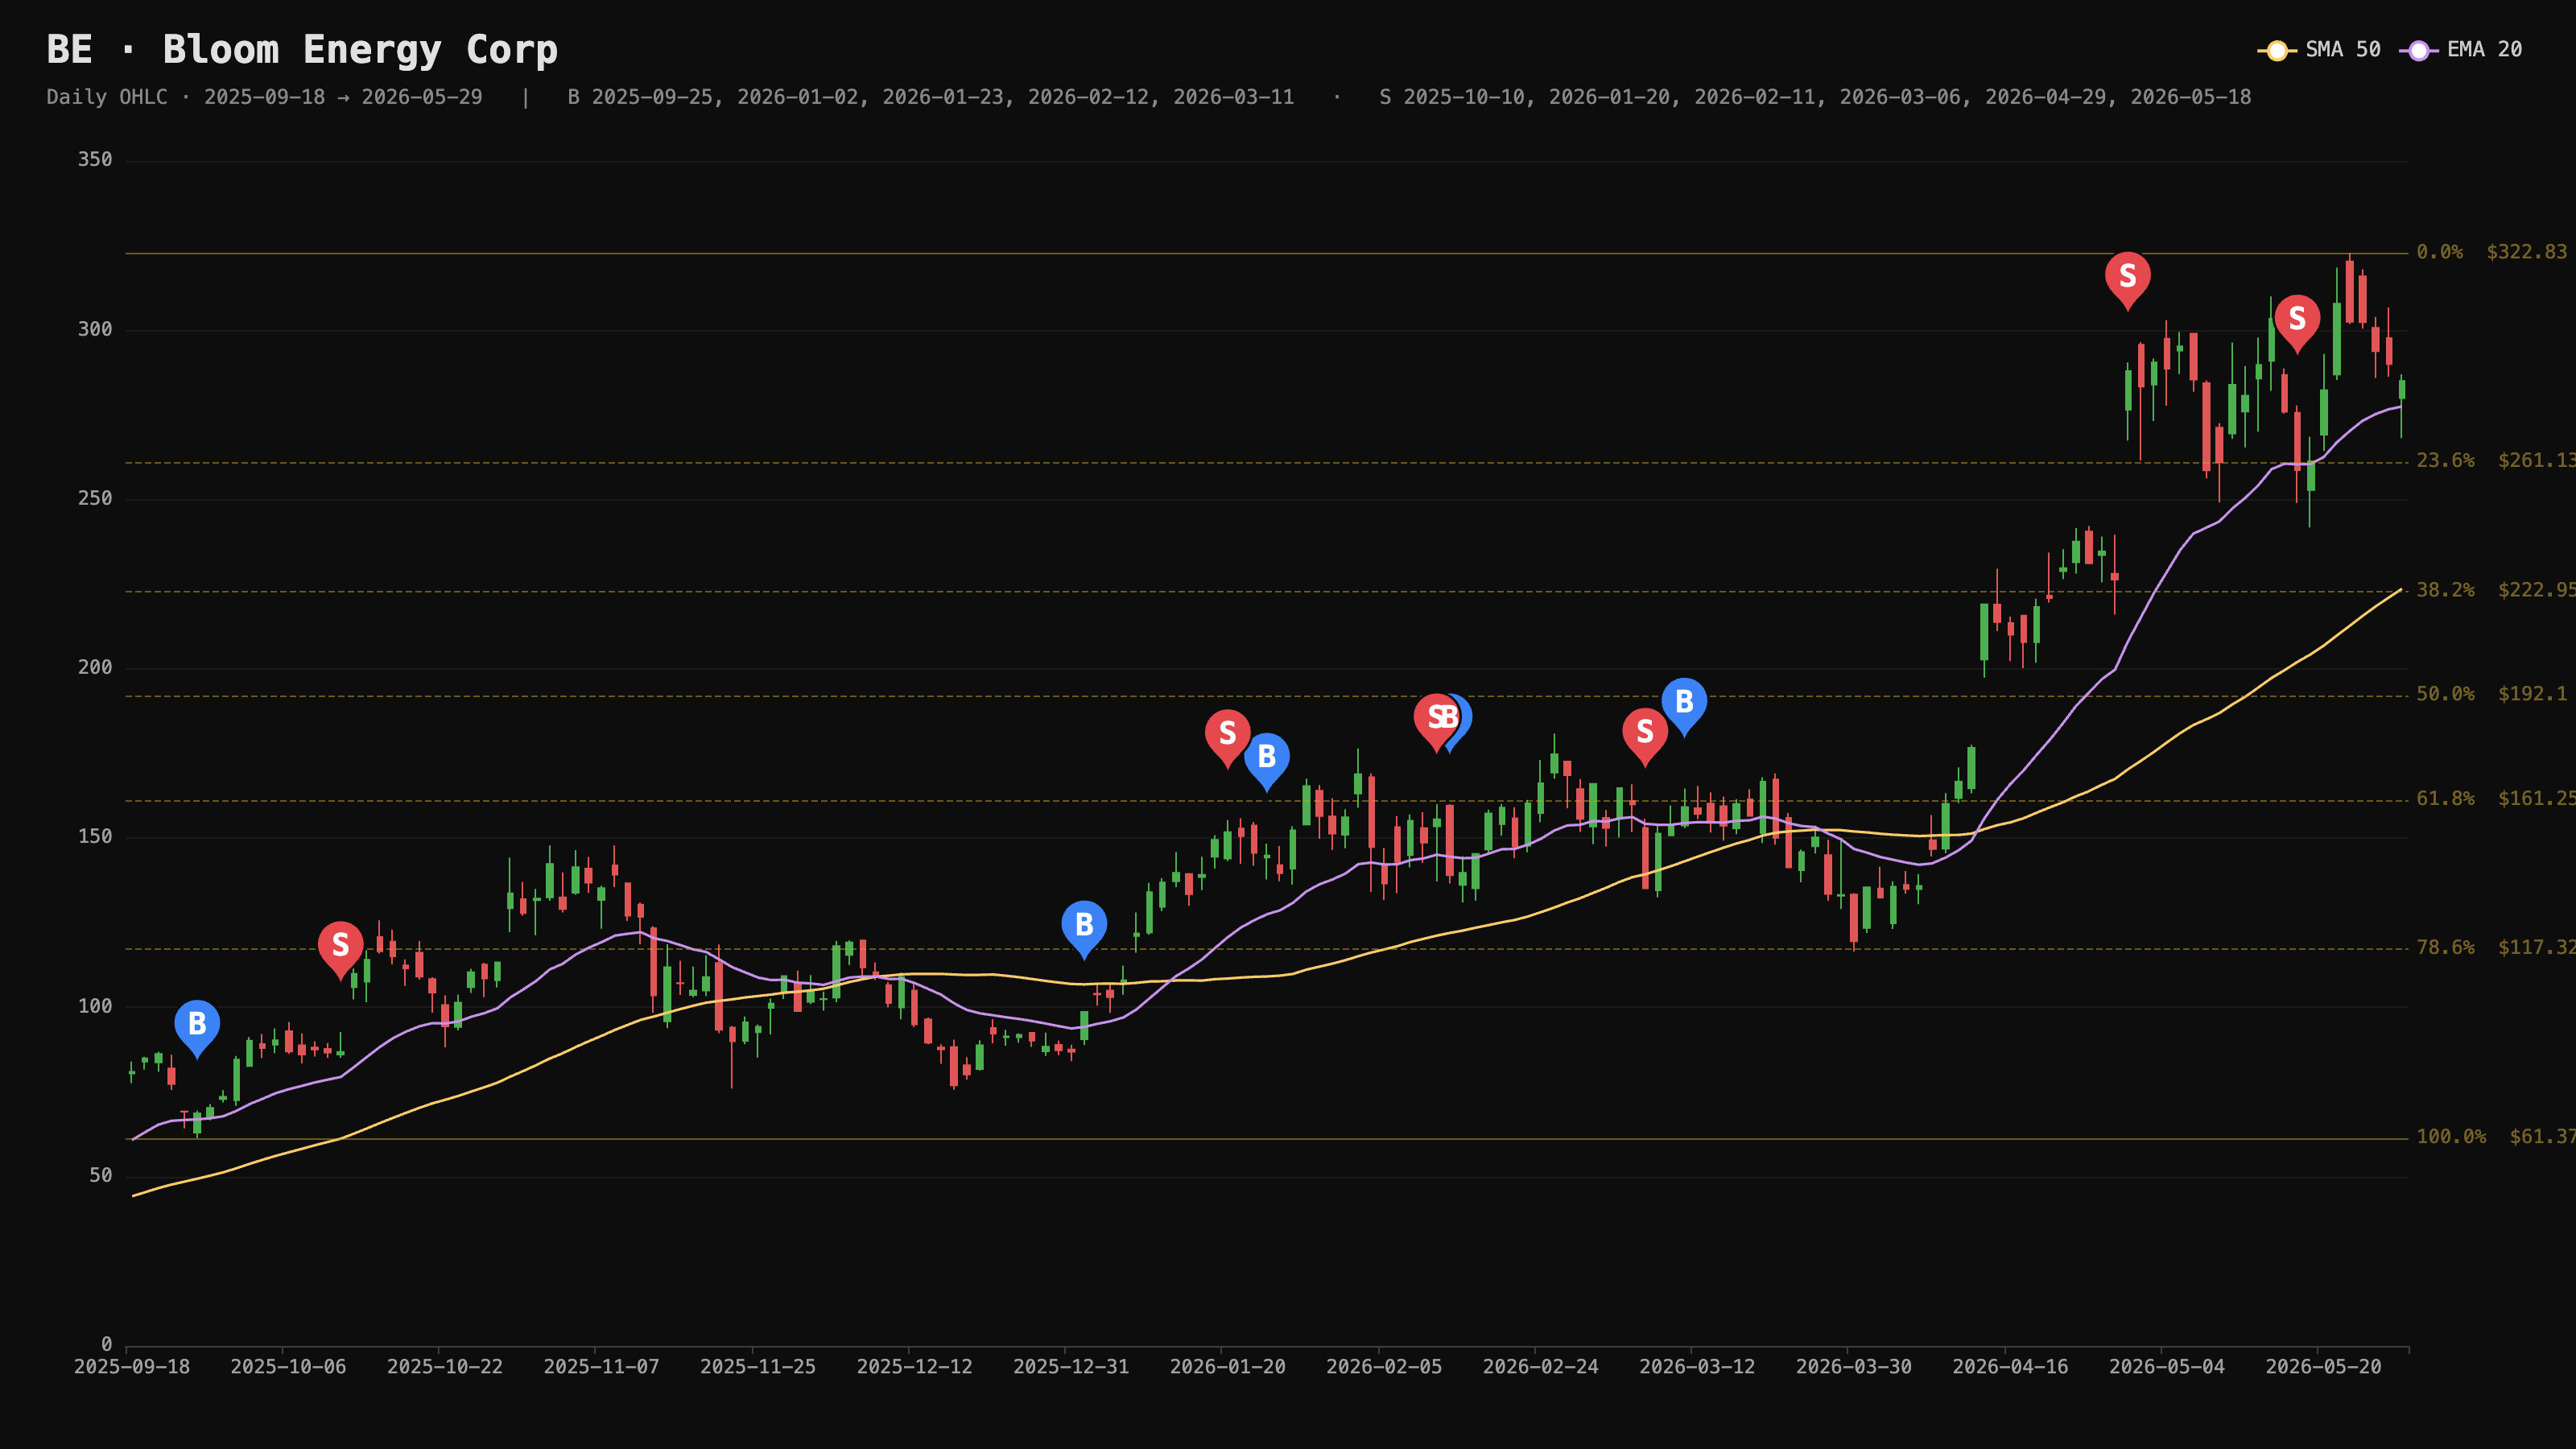Click the 2026-03-12 date axis label
Screen dimensions: 2576x1449
click(x=1697, y=1367)
